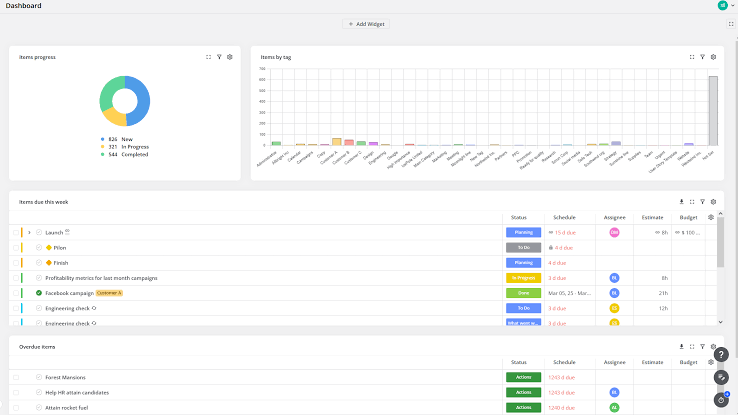Image resolution: width=738 pixels, height=415 pixels.
Task: Select the To Do Engineering check row checkbox
Action: tap(16, 308)
